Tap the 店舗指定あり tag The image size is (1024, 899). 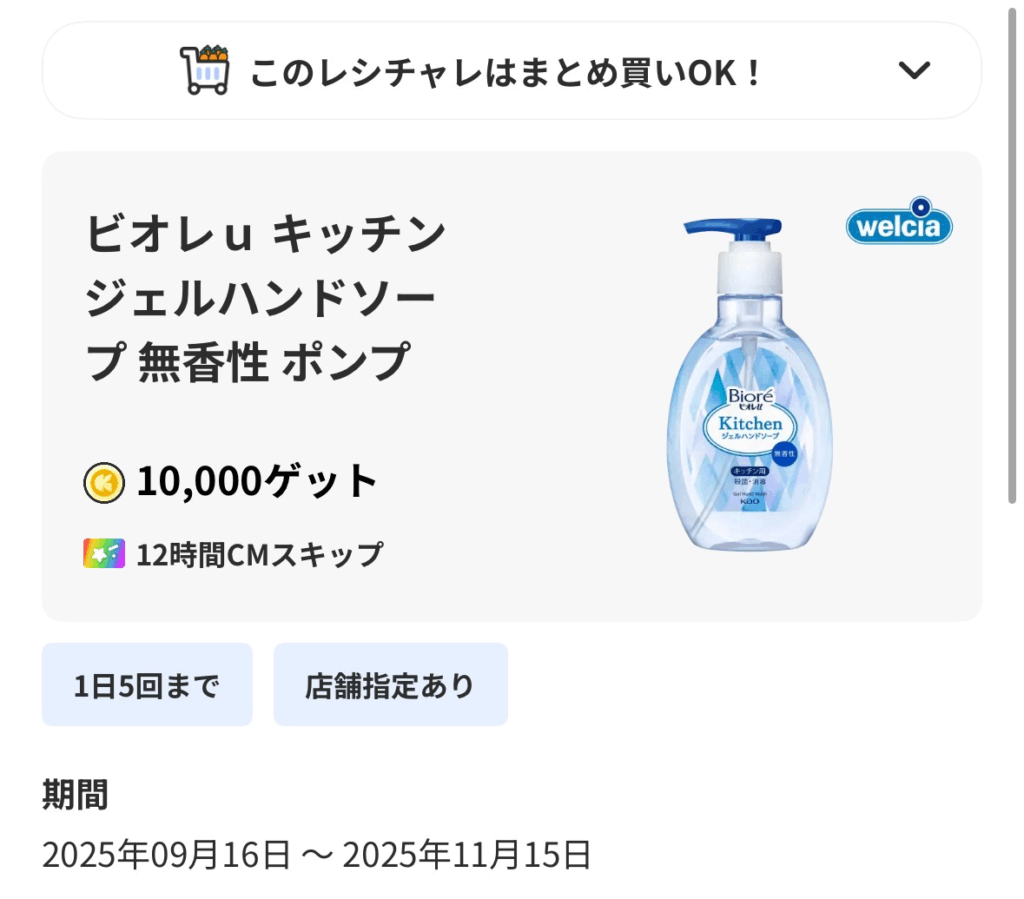click(x=390, y=685)
